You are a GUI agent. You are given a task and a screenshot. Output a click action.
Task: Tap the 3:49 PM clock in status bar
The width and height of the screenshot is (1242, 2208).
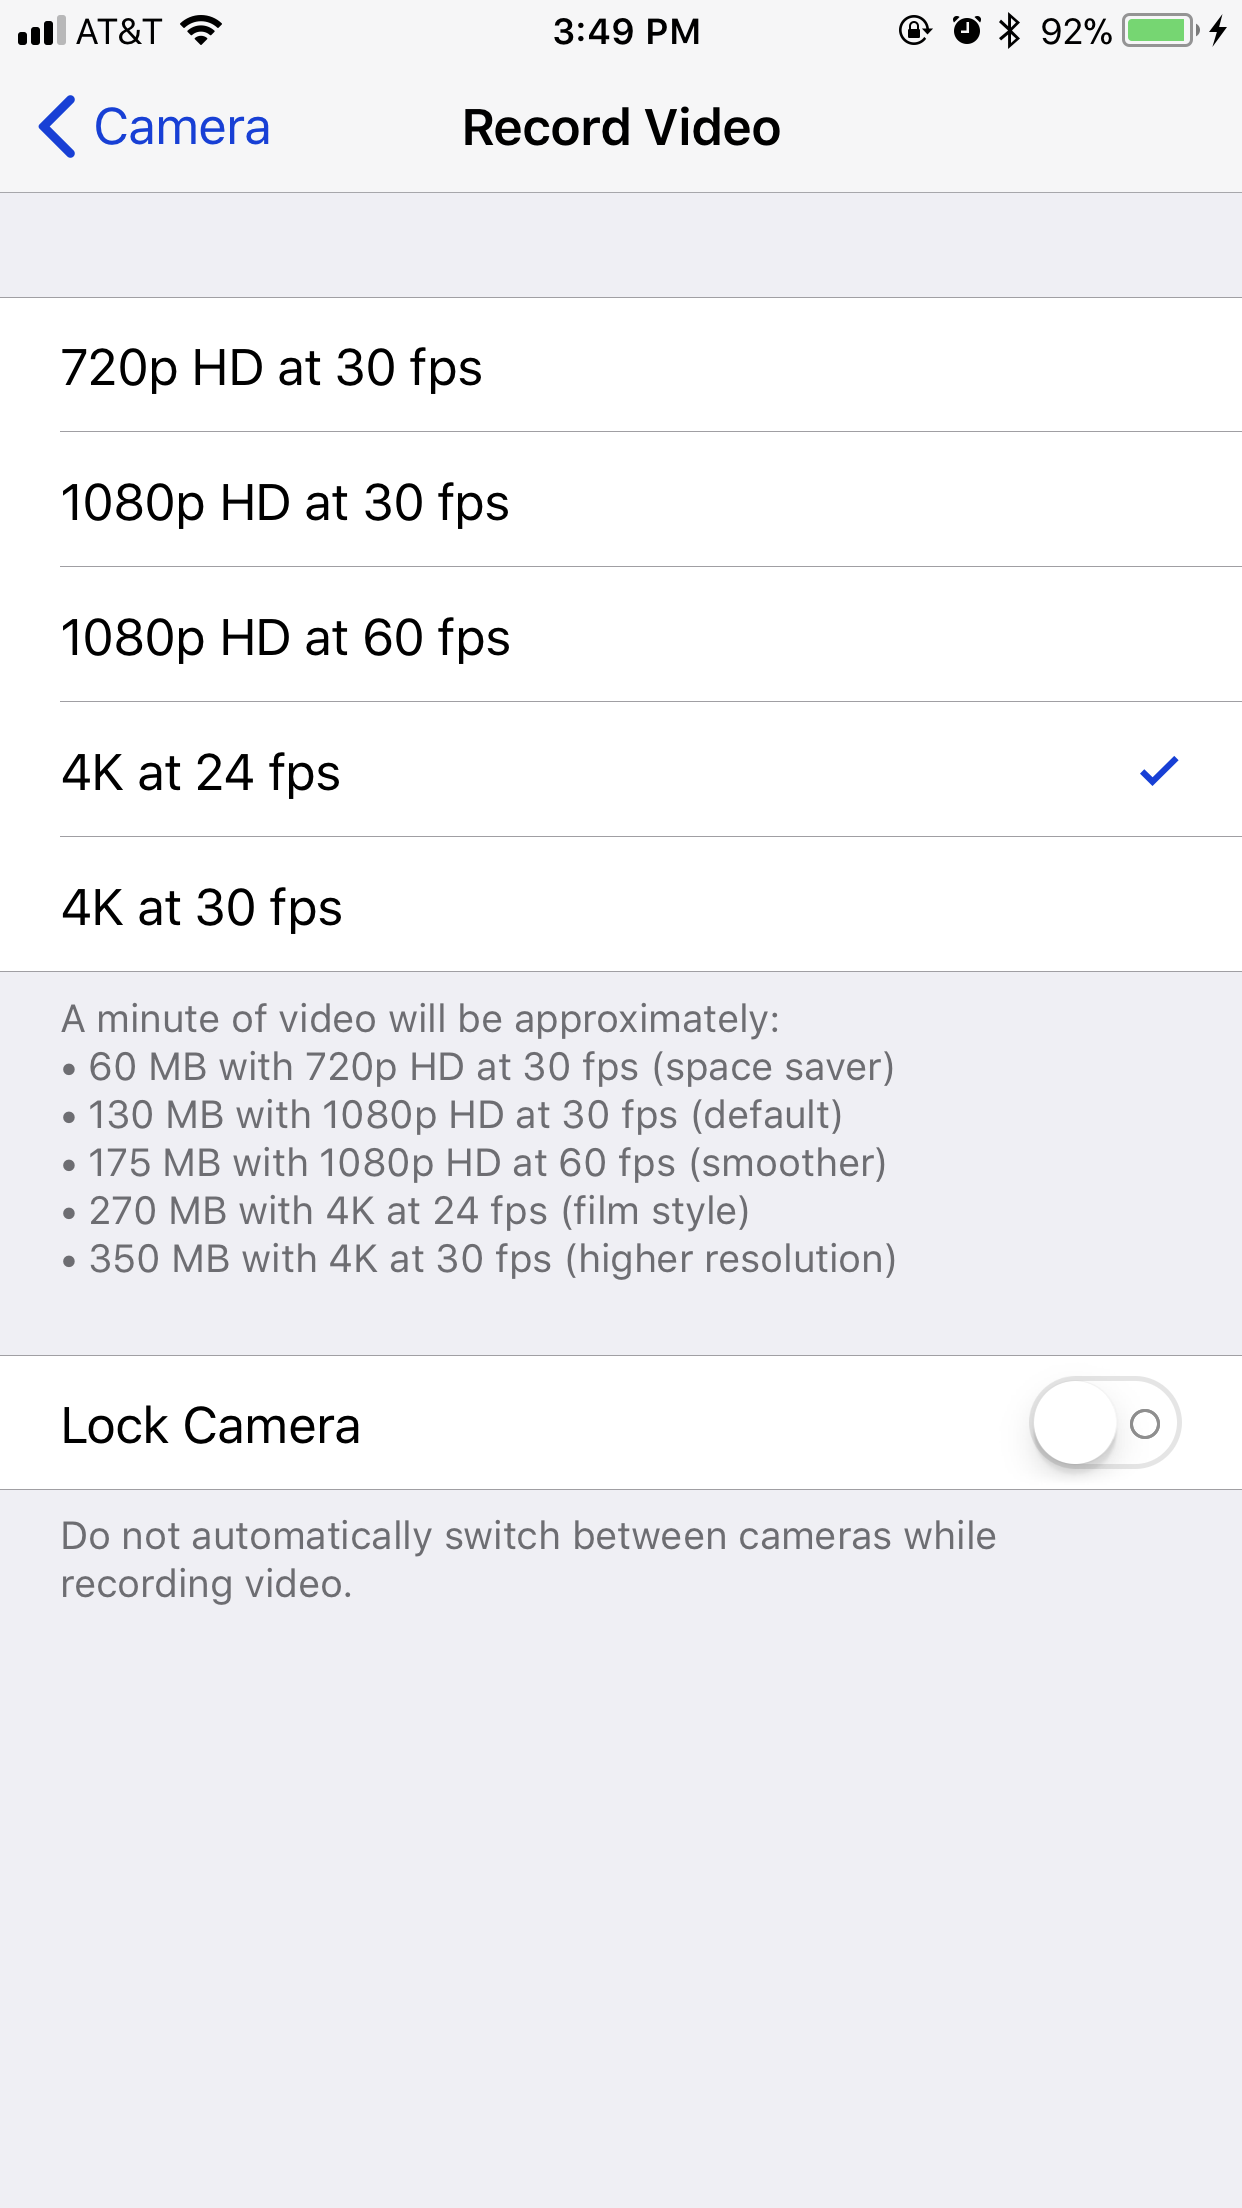[626, 31]
